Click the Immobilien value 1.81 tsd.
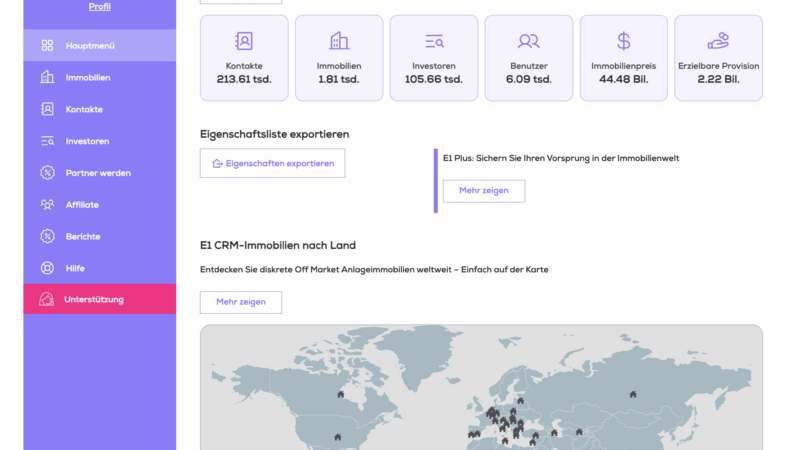800x450 pixels. 339,80
